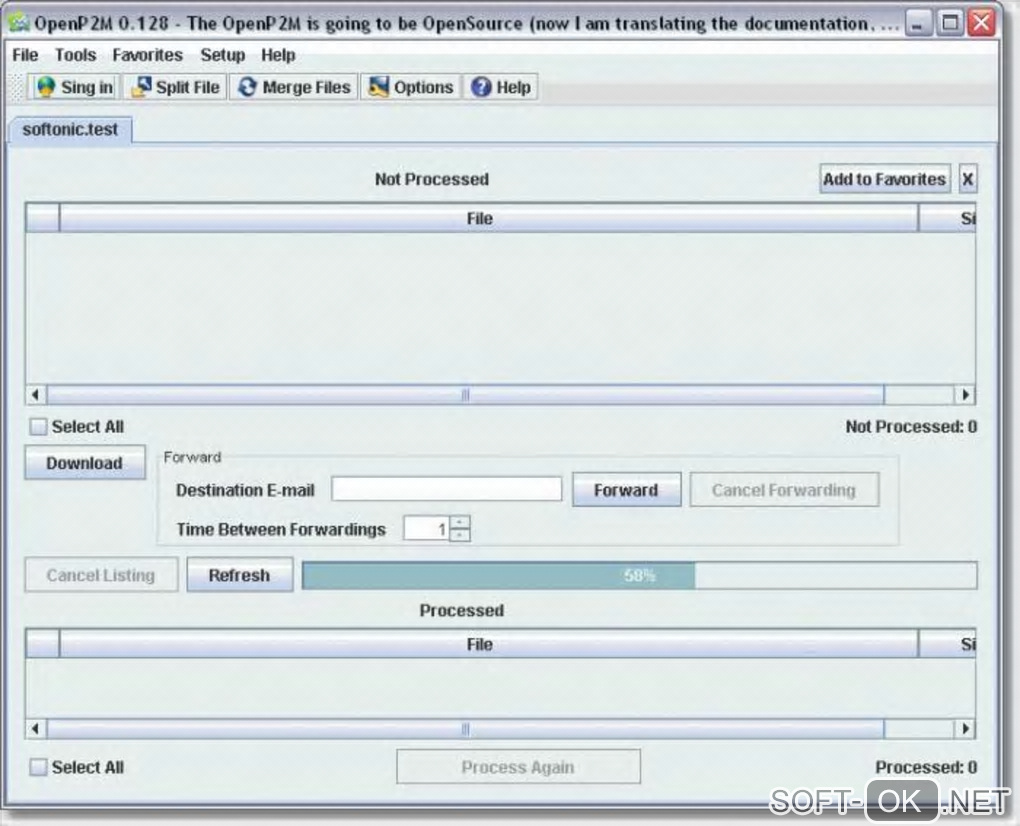Image resolution: width=1020 pixels, height=826 pixels.
Task: Click the Download button
Action: coord(85,463)
